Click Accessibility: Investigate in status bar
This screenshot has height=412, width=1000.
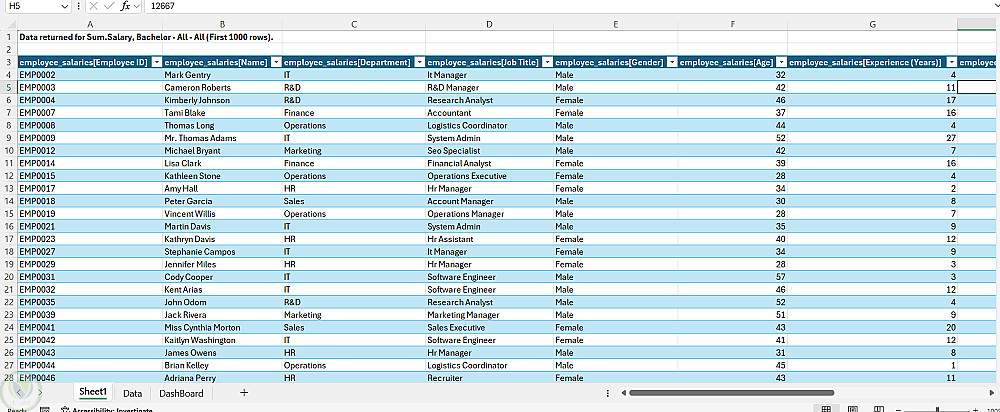pos(107,409)
